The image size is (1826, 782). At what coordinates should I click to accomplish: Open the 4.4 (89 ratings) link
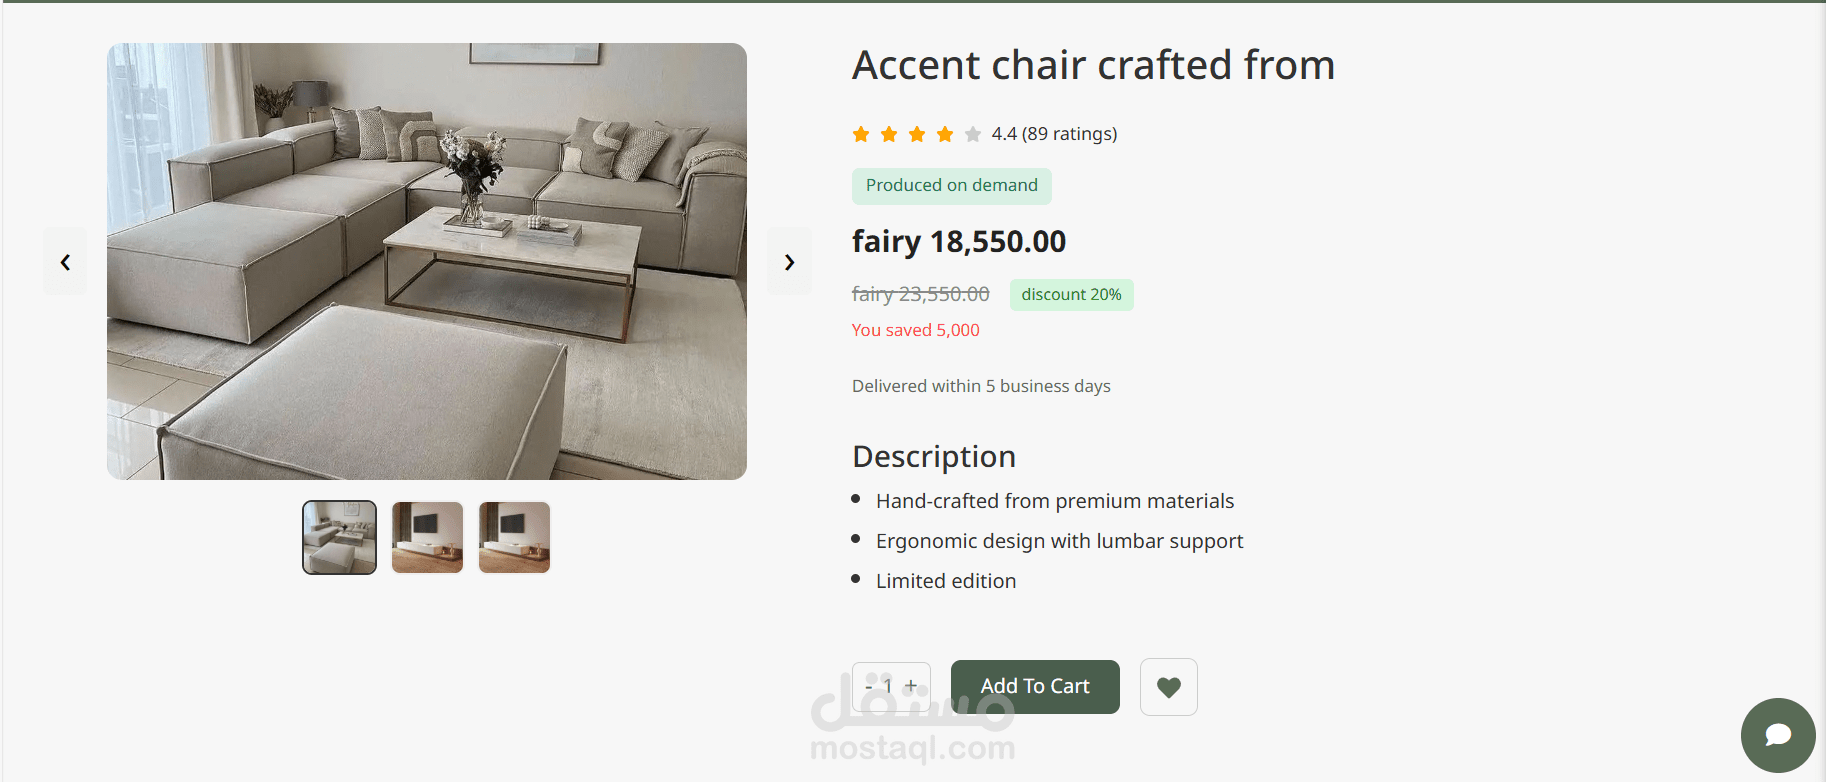coord(1054,134)
